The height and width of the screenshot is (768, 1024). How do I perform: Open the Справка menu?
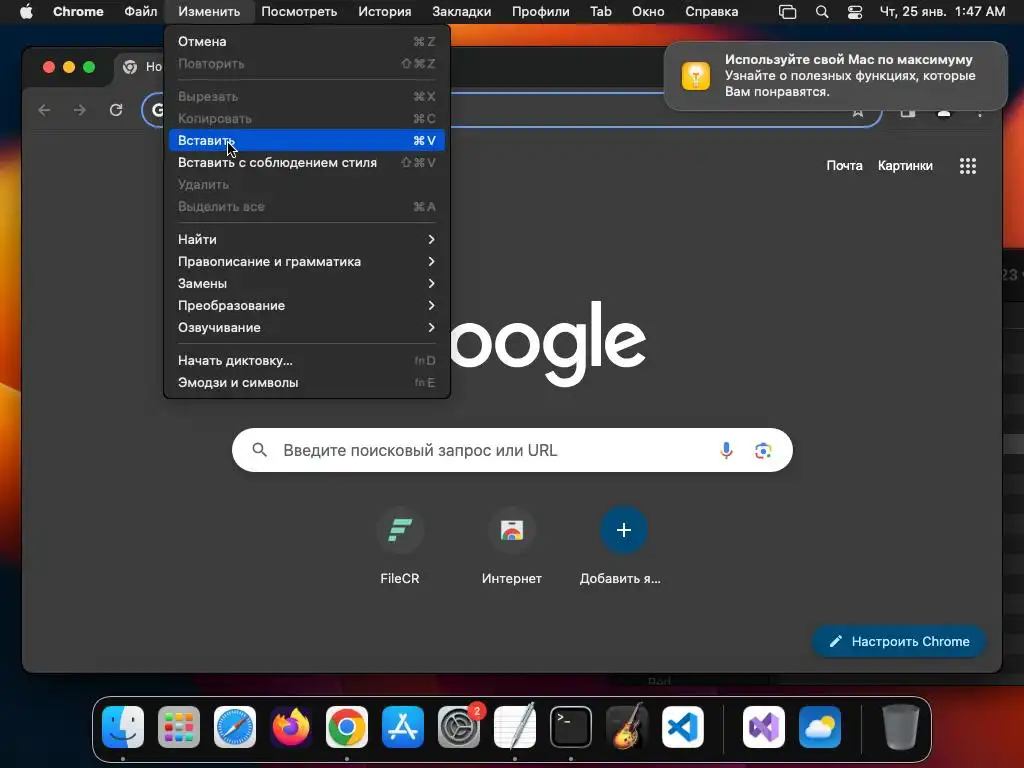[712, 12]
